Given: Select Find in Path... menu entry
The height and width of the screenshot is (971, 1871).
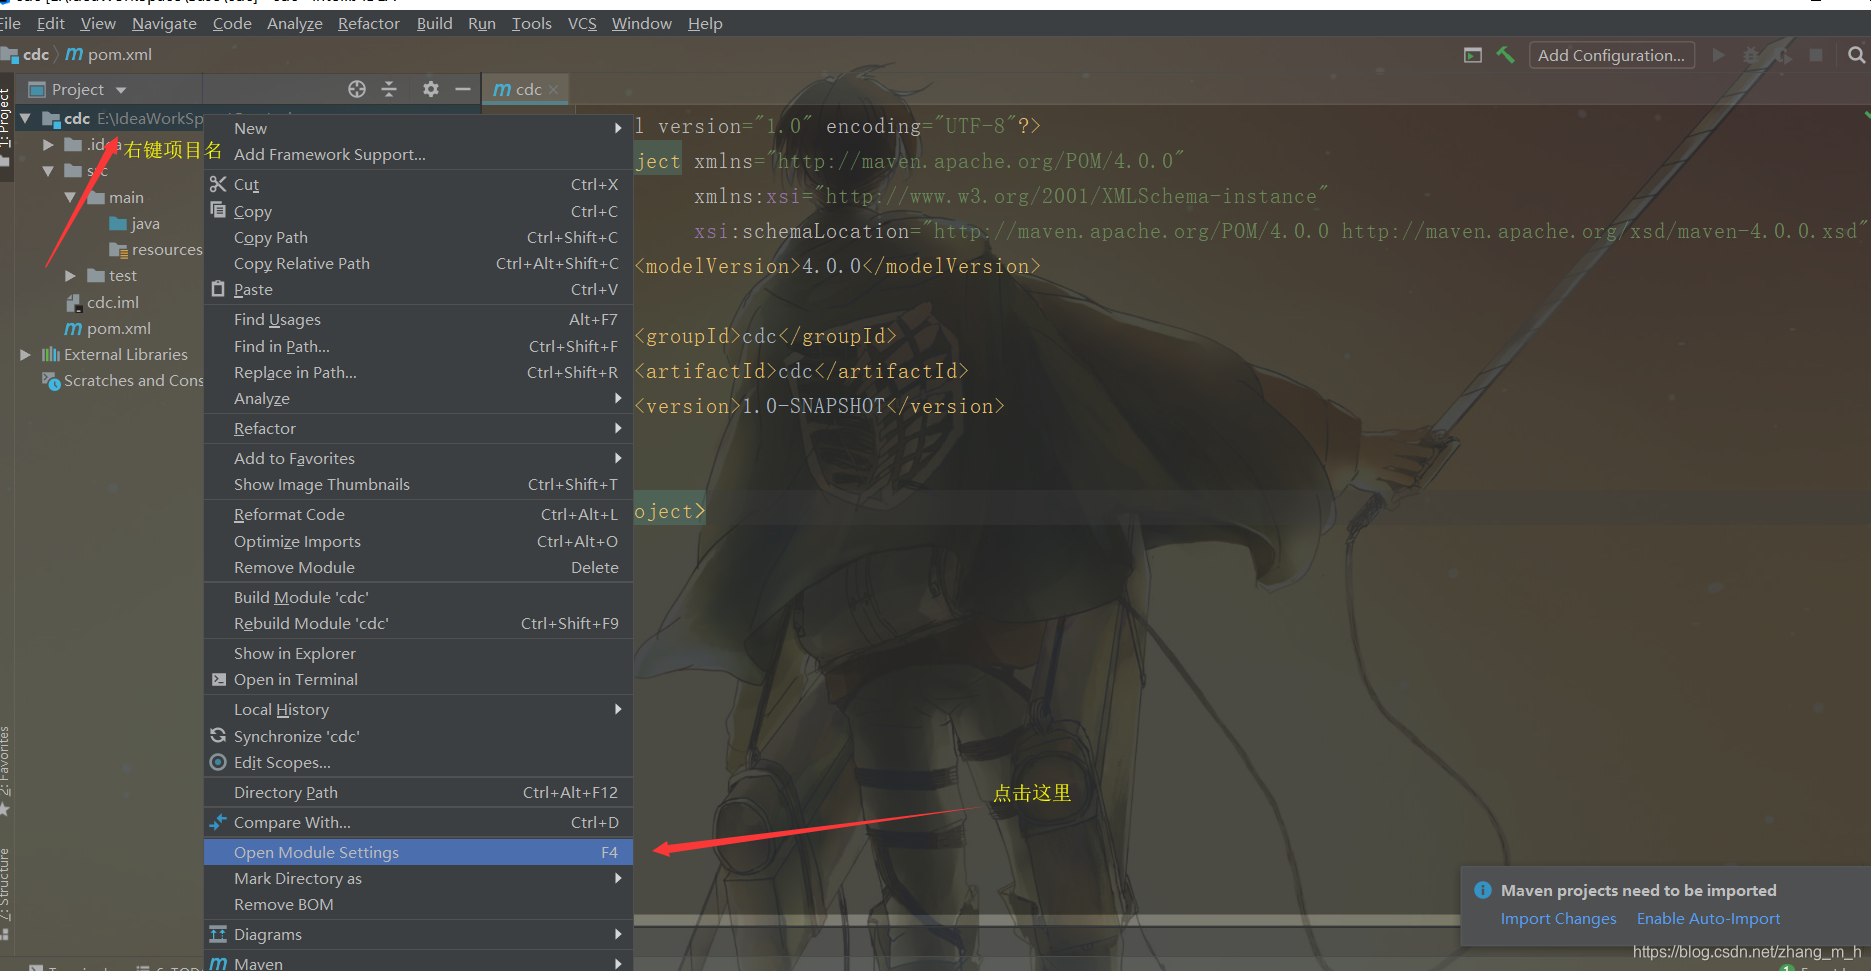Looking at the screenshot, I should point(418,346).
